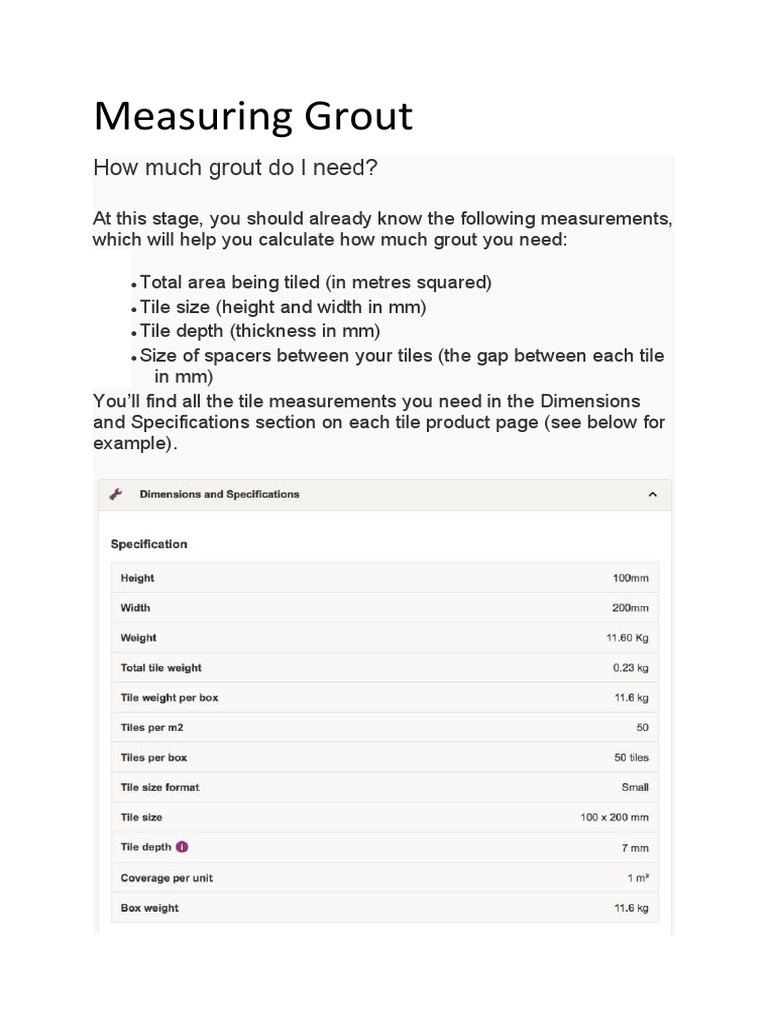Click the Dimensions and Specifications header title
The height and width of the screenshot is (1024, 768).
(x=219, y=494)
